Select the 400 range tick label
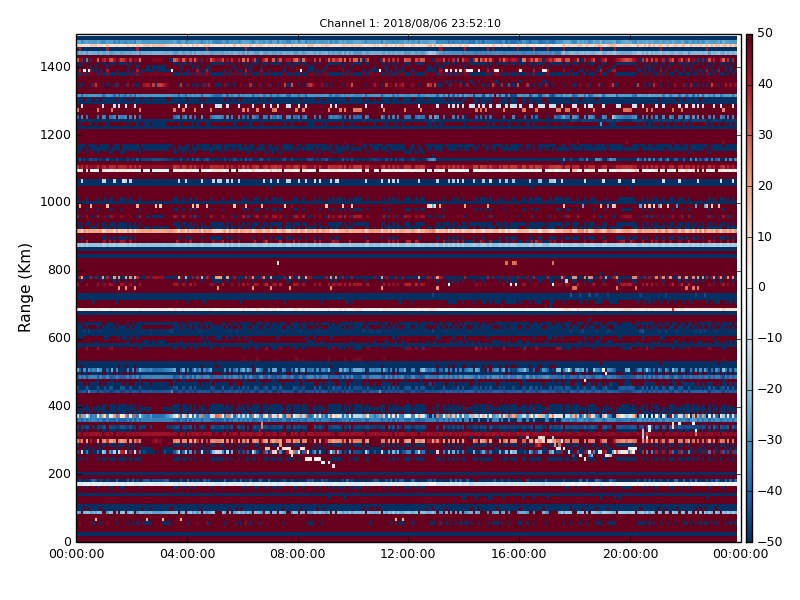The image size is (800, 600). tap(59, 406)
